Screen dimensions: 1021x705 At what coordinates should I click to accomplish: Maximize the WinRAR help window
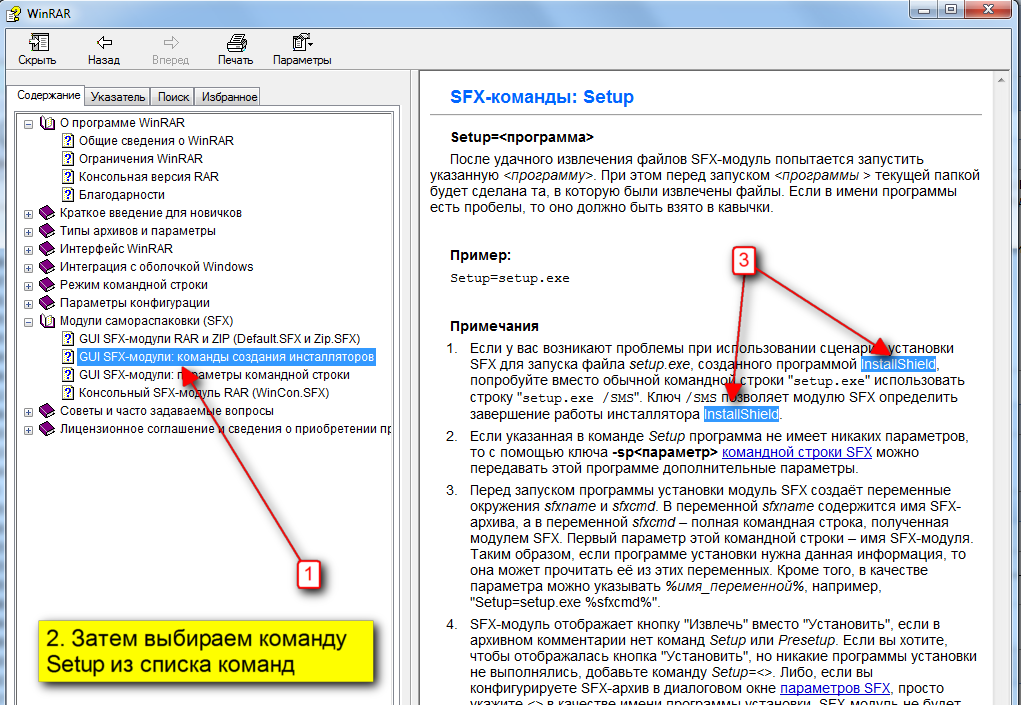951,9
